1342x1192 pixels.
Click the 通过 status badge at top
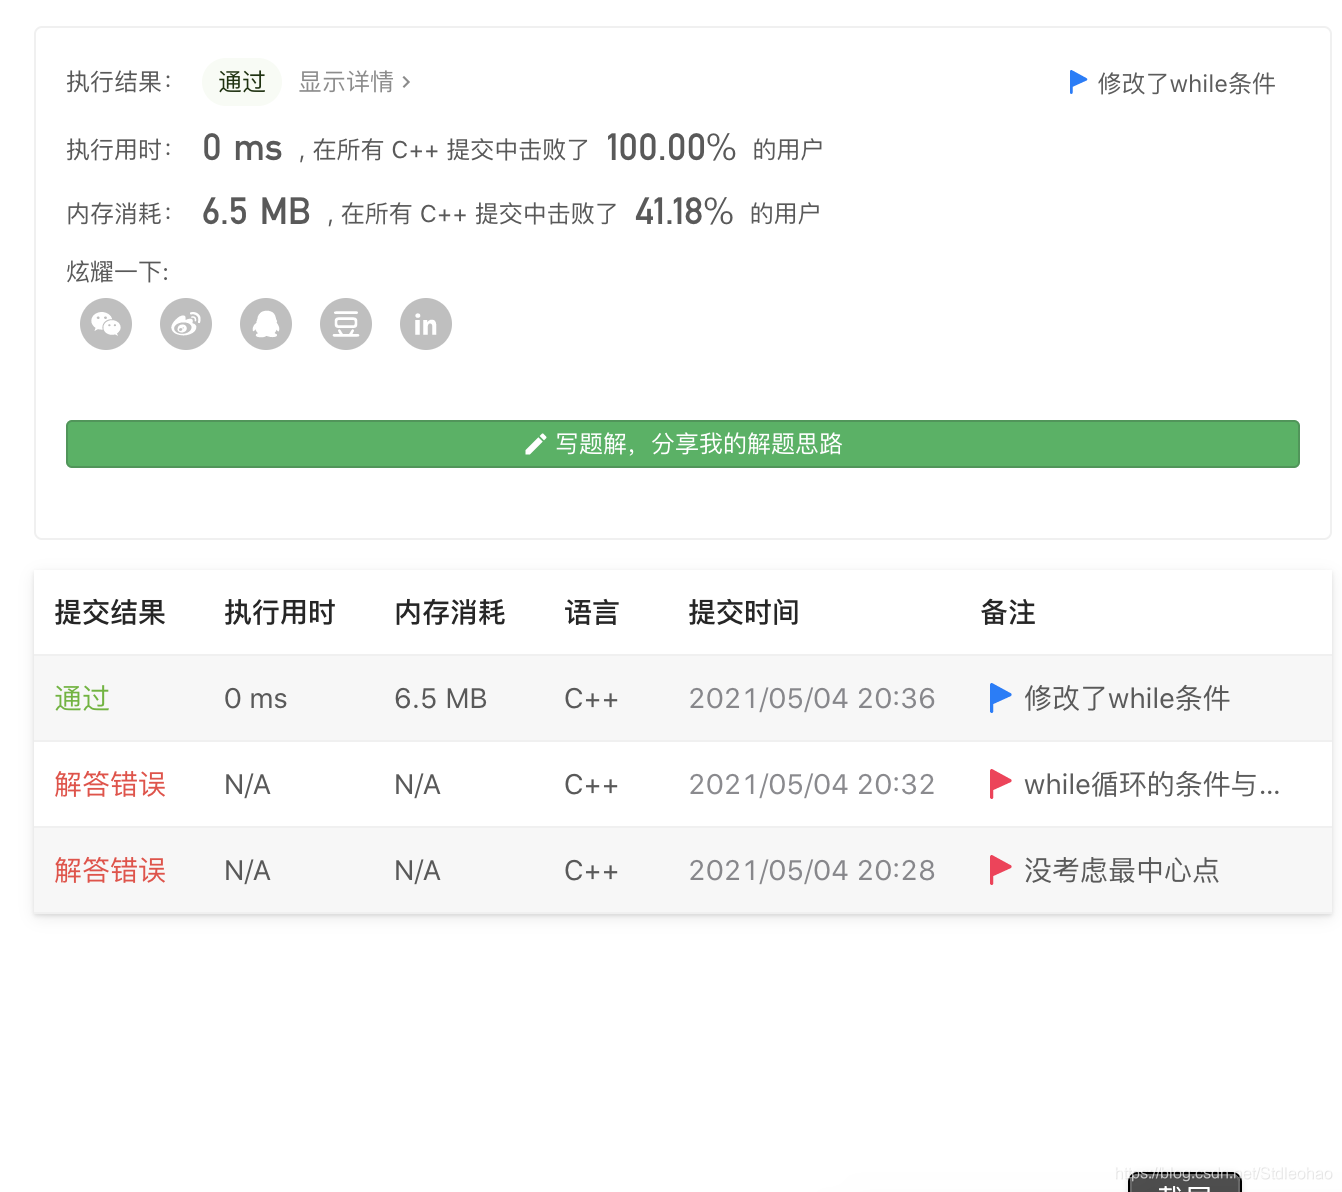pos(242,82)
